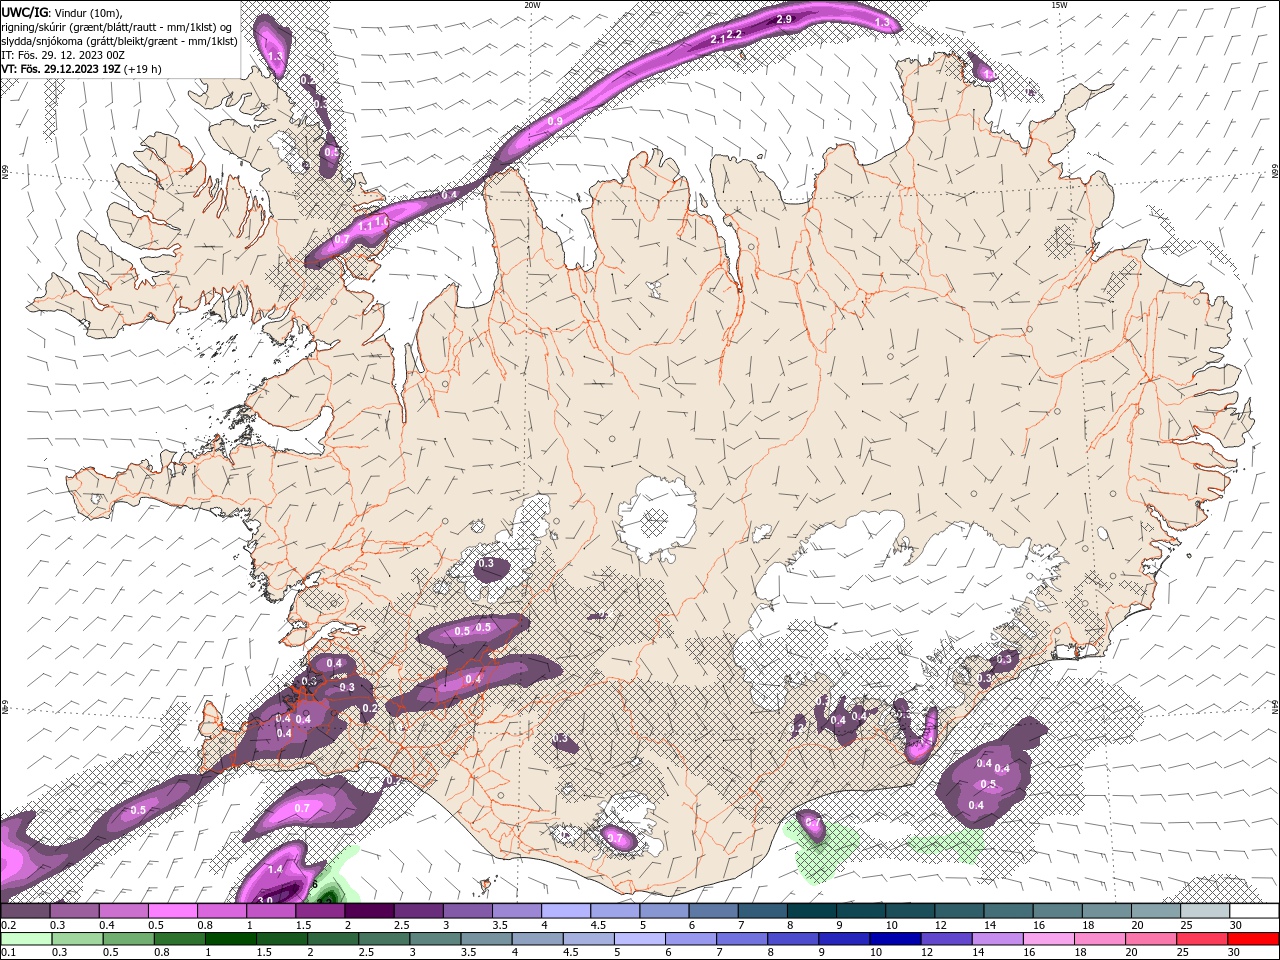Click bottom legend dark green swatch between 1 and 1.5

click(231, 939)
